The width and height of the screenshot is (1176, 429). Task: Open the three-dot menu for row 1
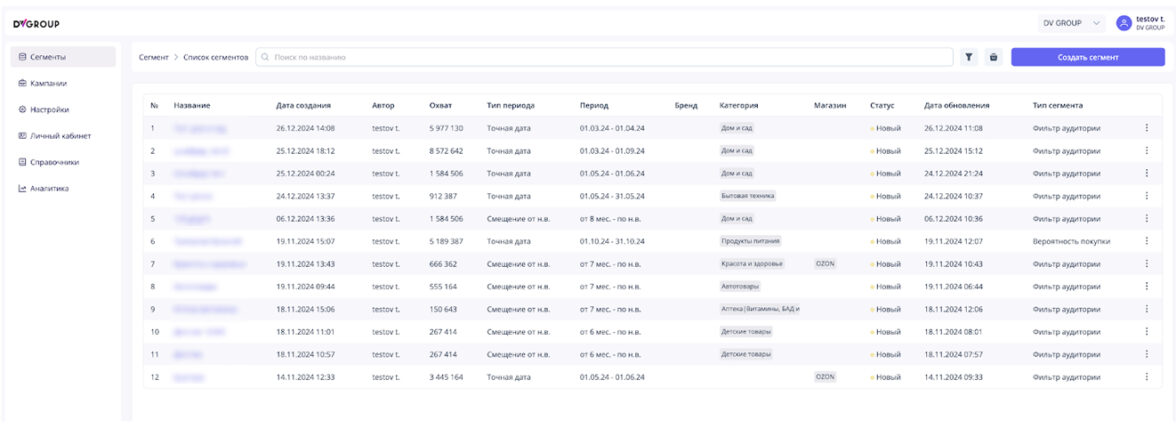[x=1146, y=128]
